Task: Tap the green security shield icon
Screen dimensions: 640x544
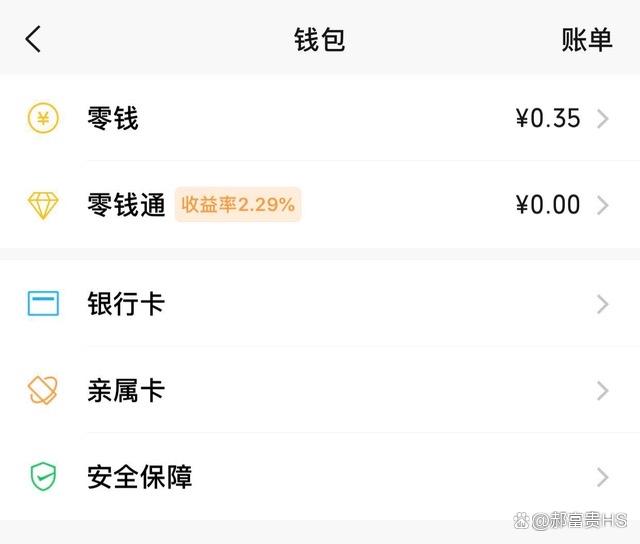Action: point(43,476)
